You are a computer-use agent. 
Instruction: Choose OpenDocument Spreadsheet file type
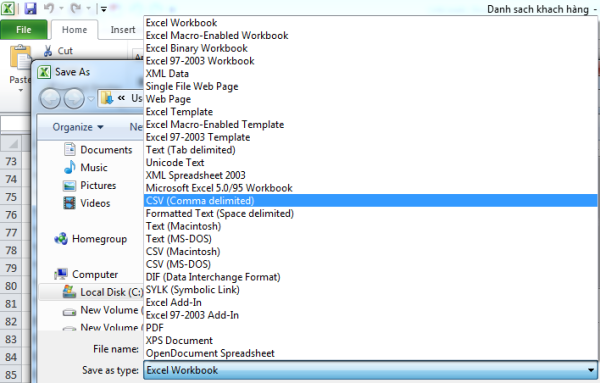click(x=370, y=353)
